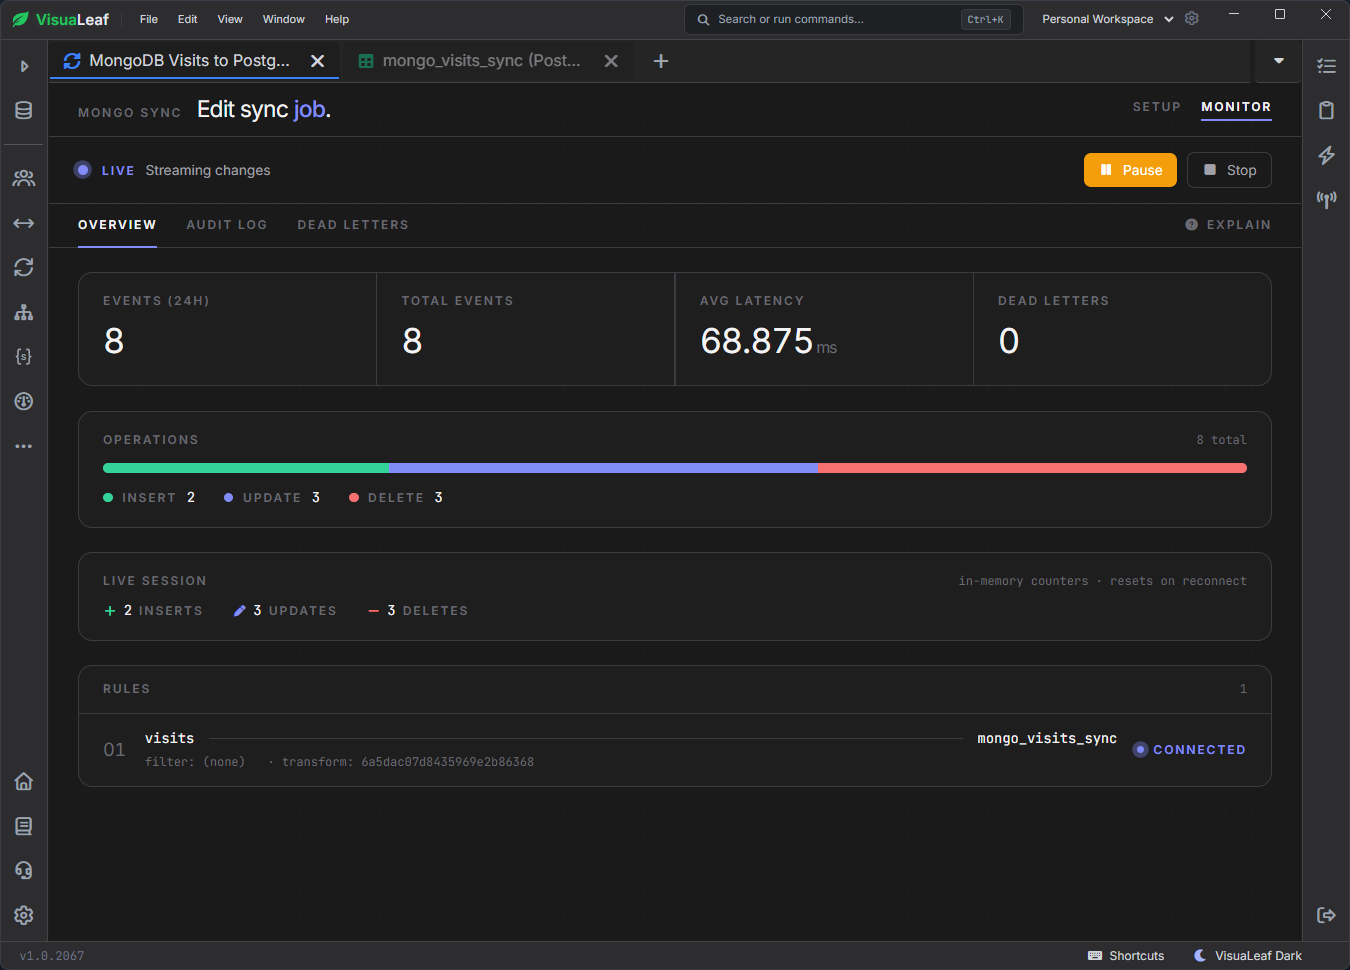The height and width of the screenshot is (970, 1350).
Task: Close the mongo_visits_sync tab
Action: [x=611, y=61]
